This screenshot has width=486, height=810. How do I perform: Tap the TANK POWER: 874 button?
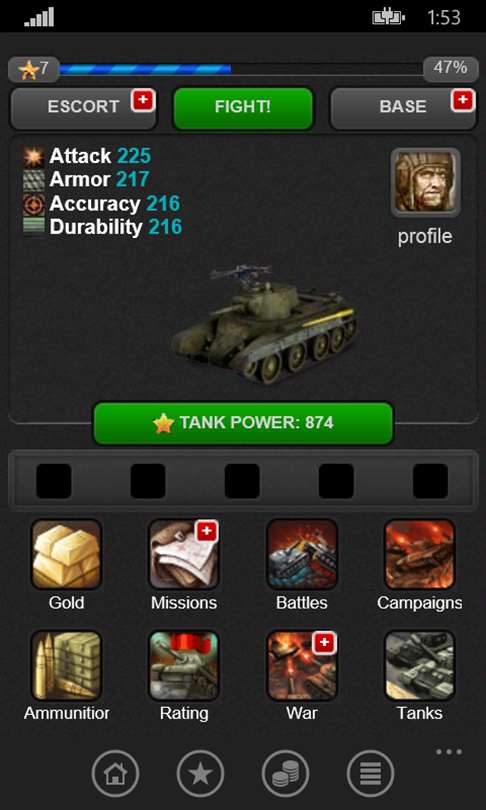(243, 423)
